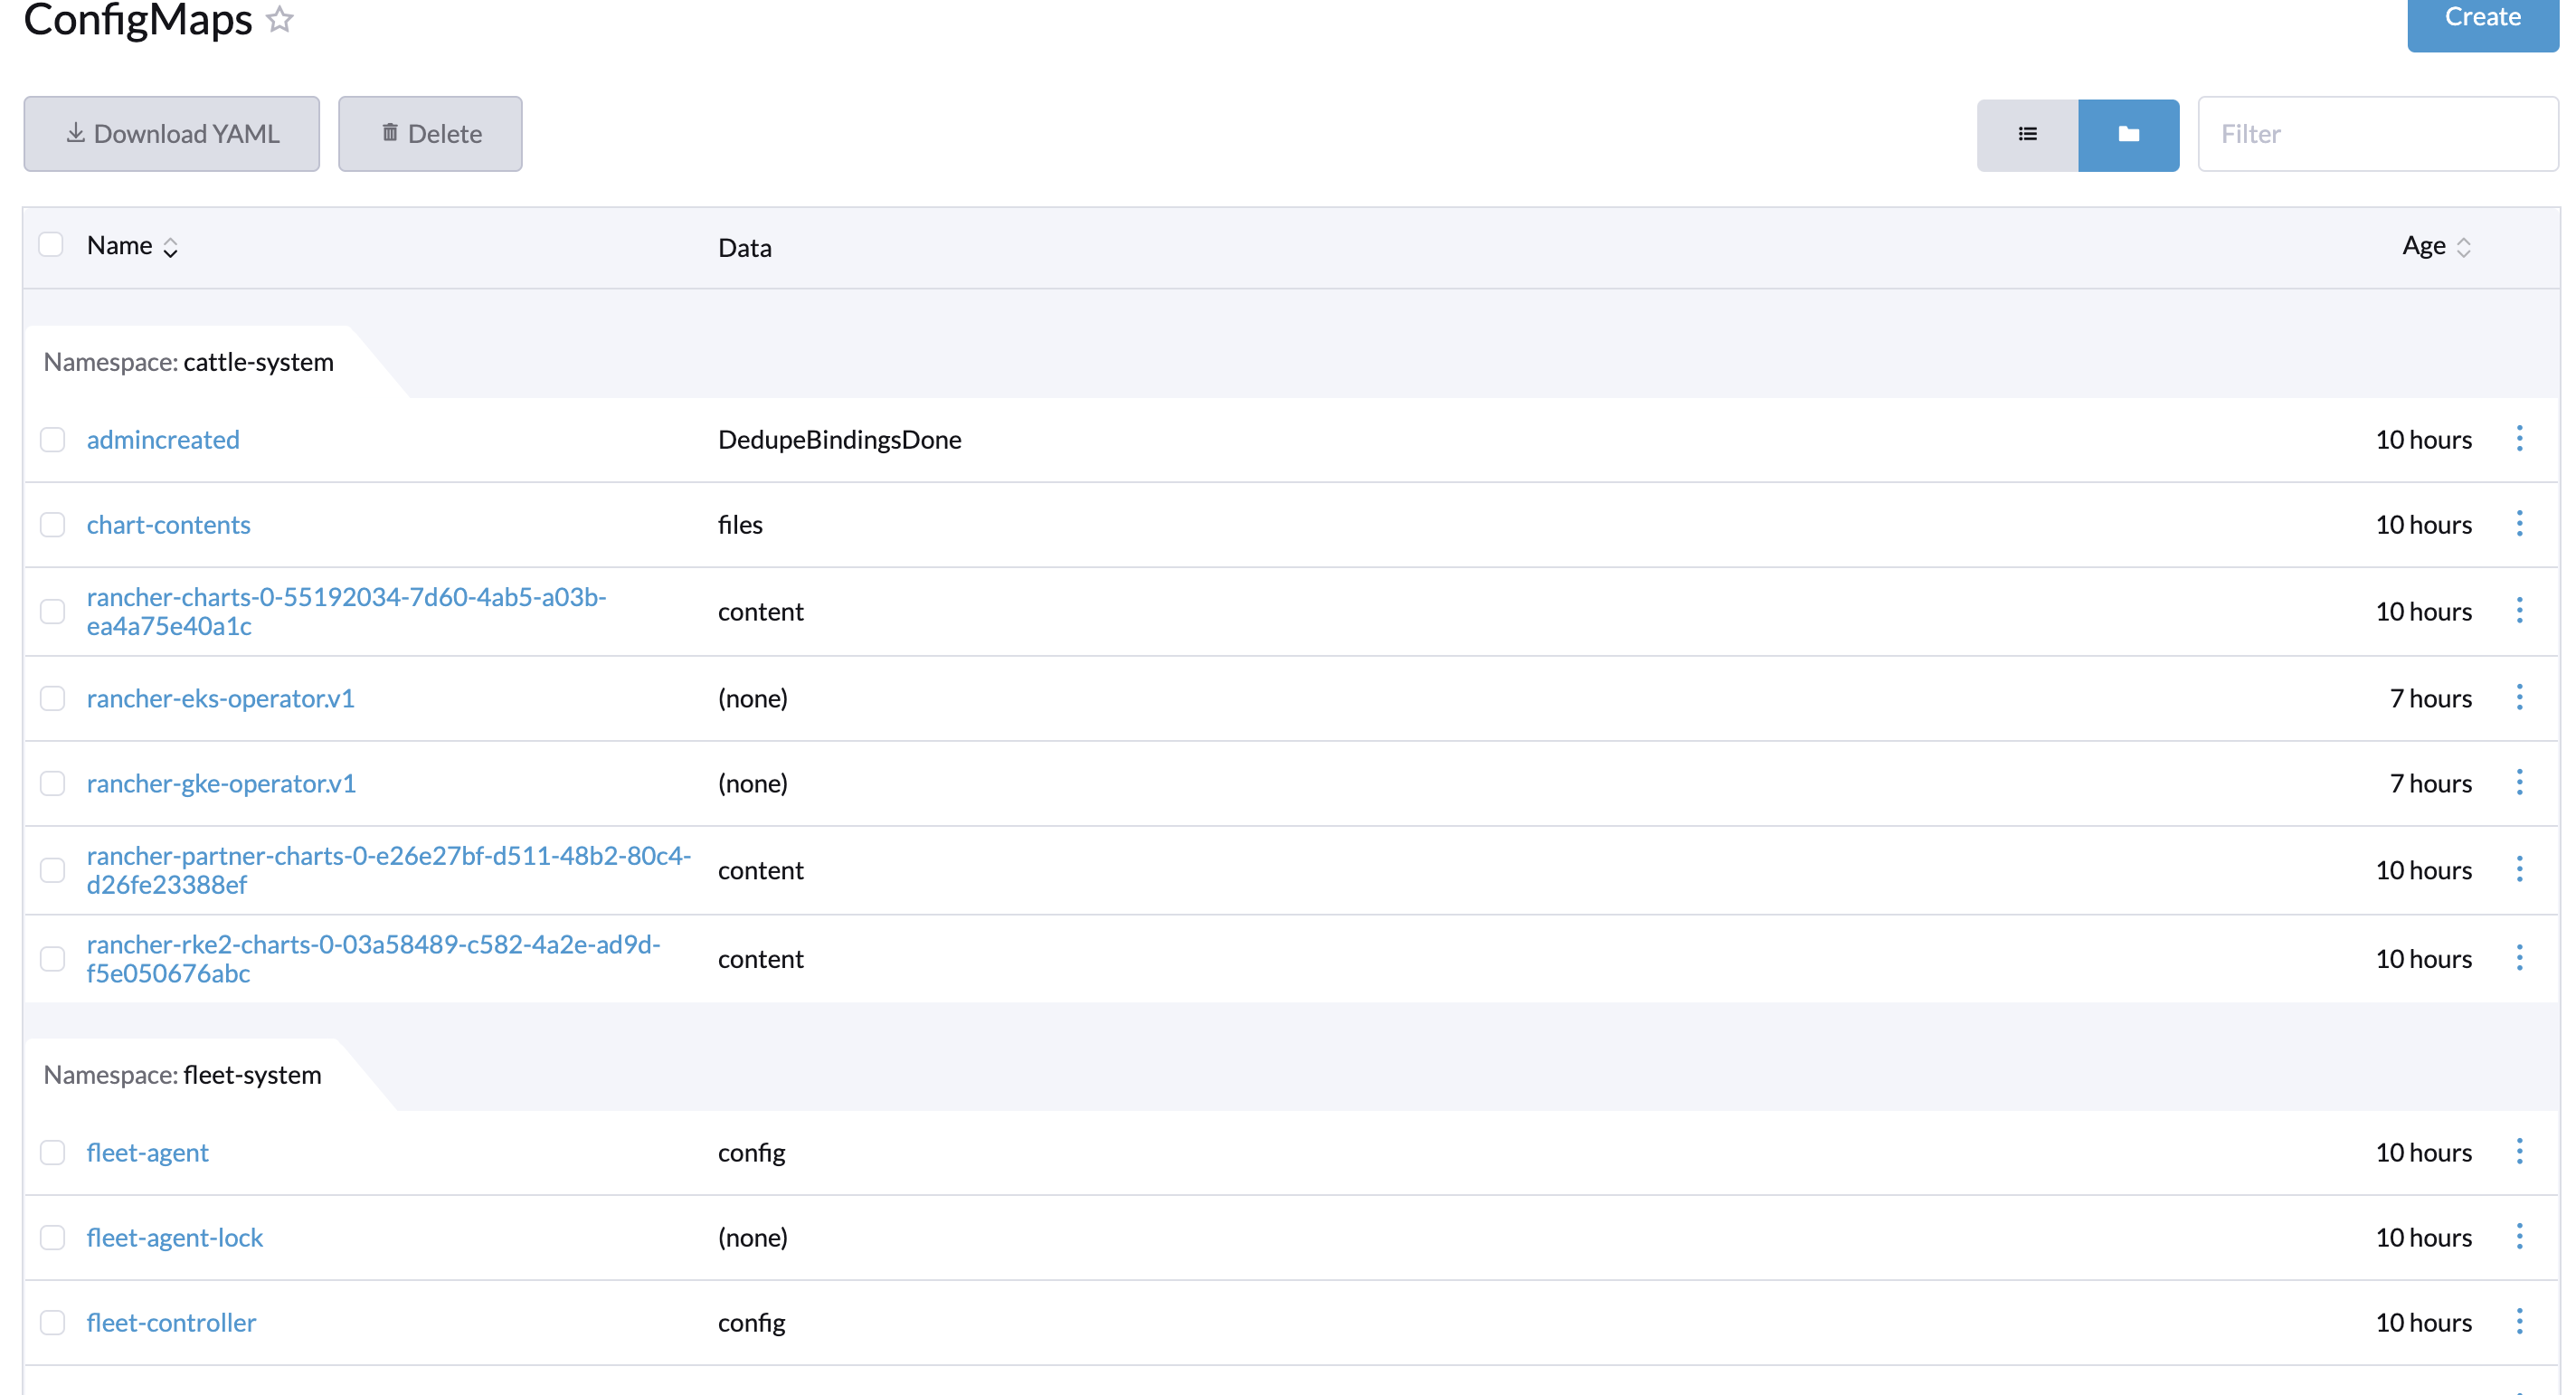The image size is (2576, 1395).
Task: Open the action menu for fleet-controller
Action: [2519, 1321]
